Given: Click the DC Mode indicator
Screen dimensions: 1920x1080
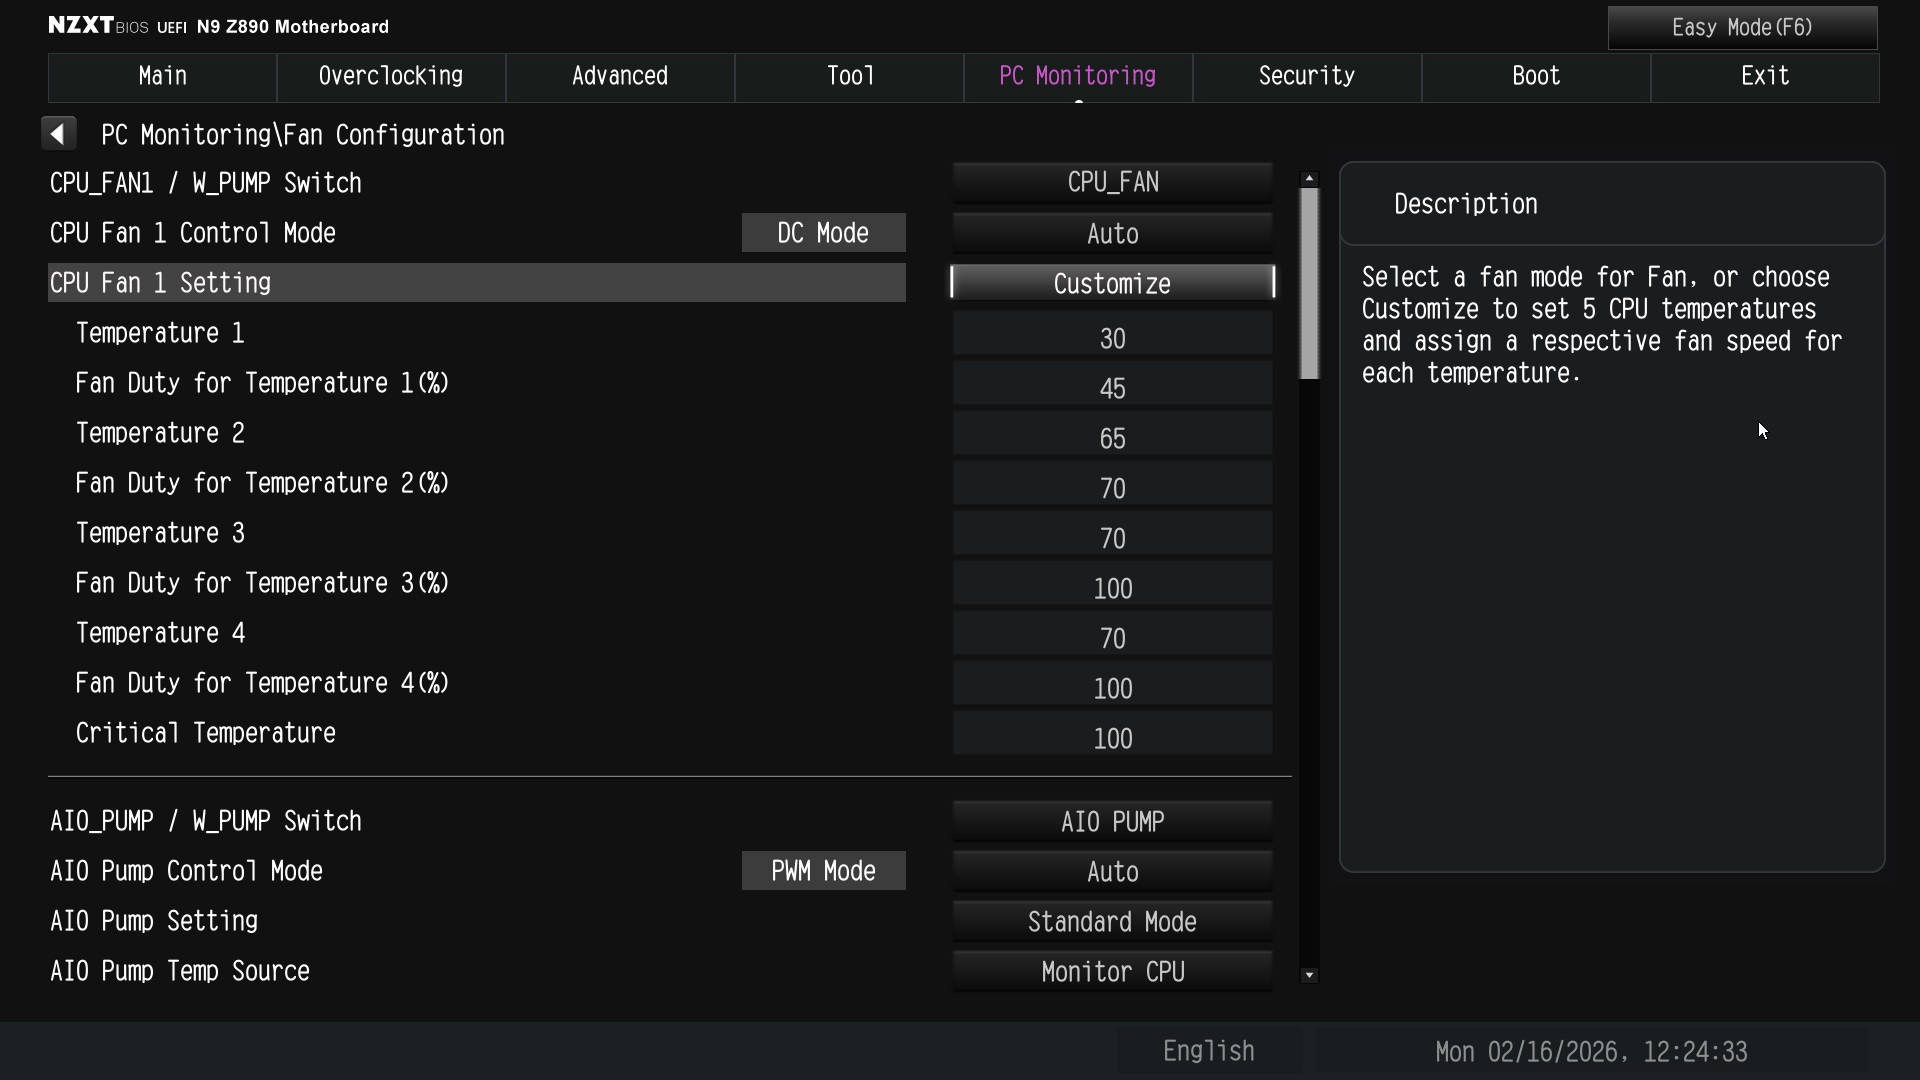Looking at the screenshot, I should tap(823, 234).
